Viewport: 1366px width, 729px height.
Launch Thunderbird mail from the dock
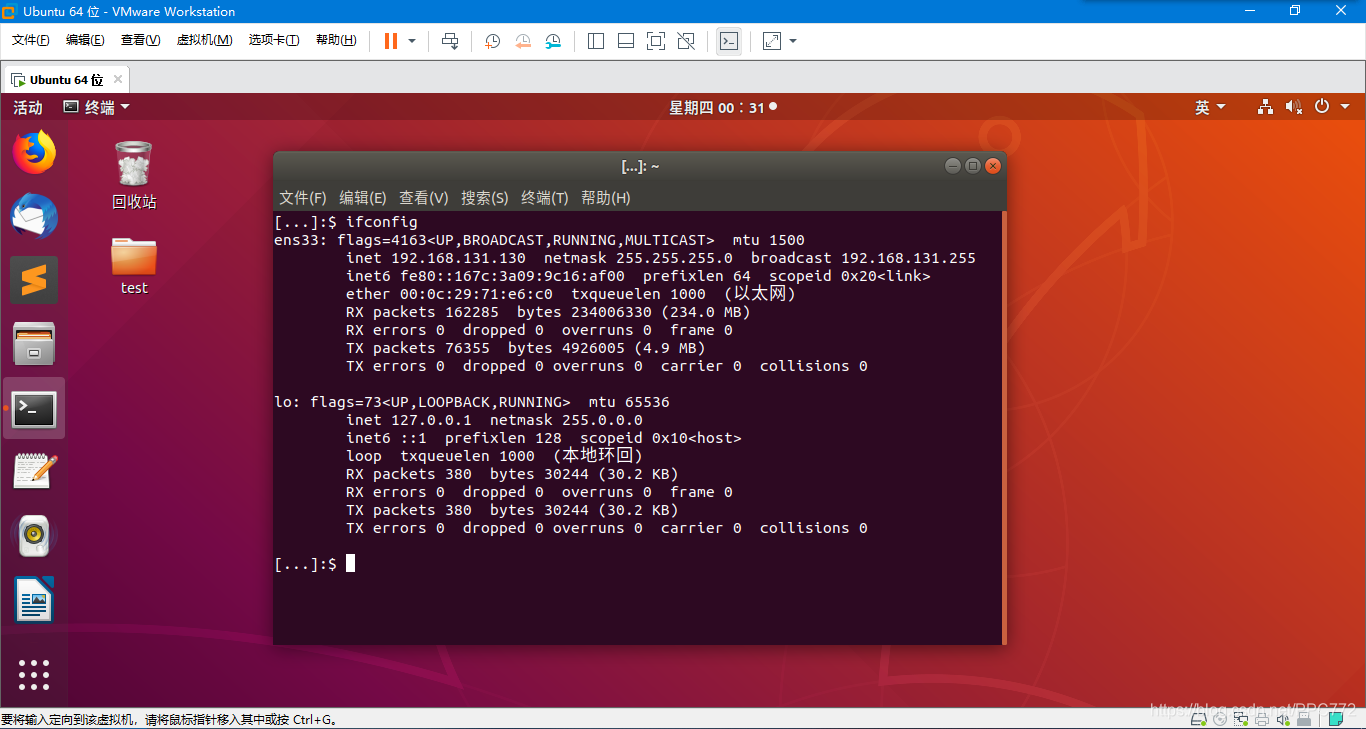coord(34,216)
